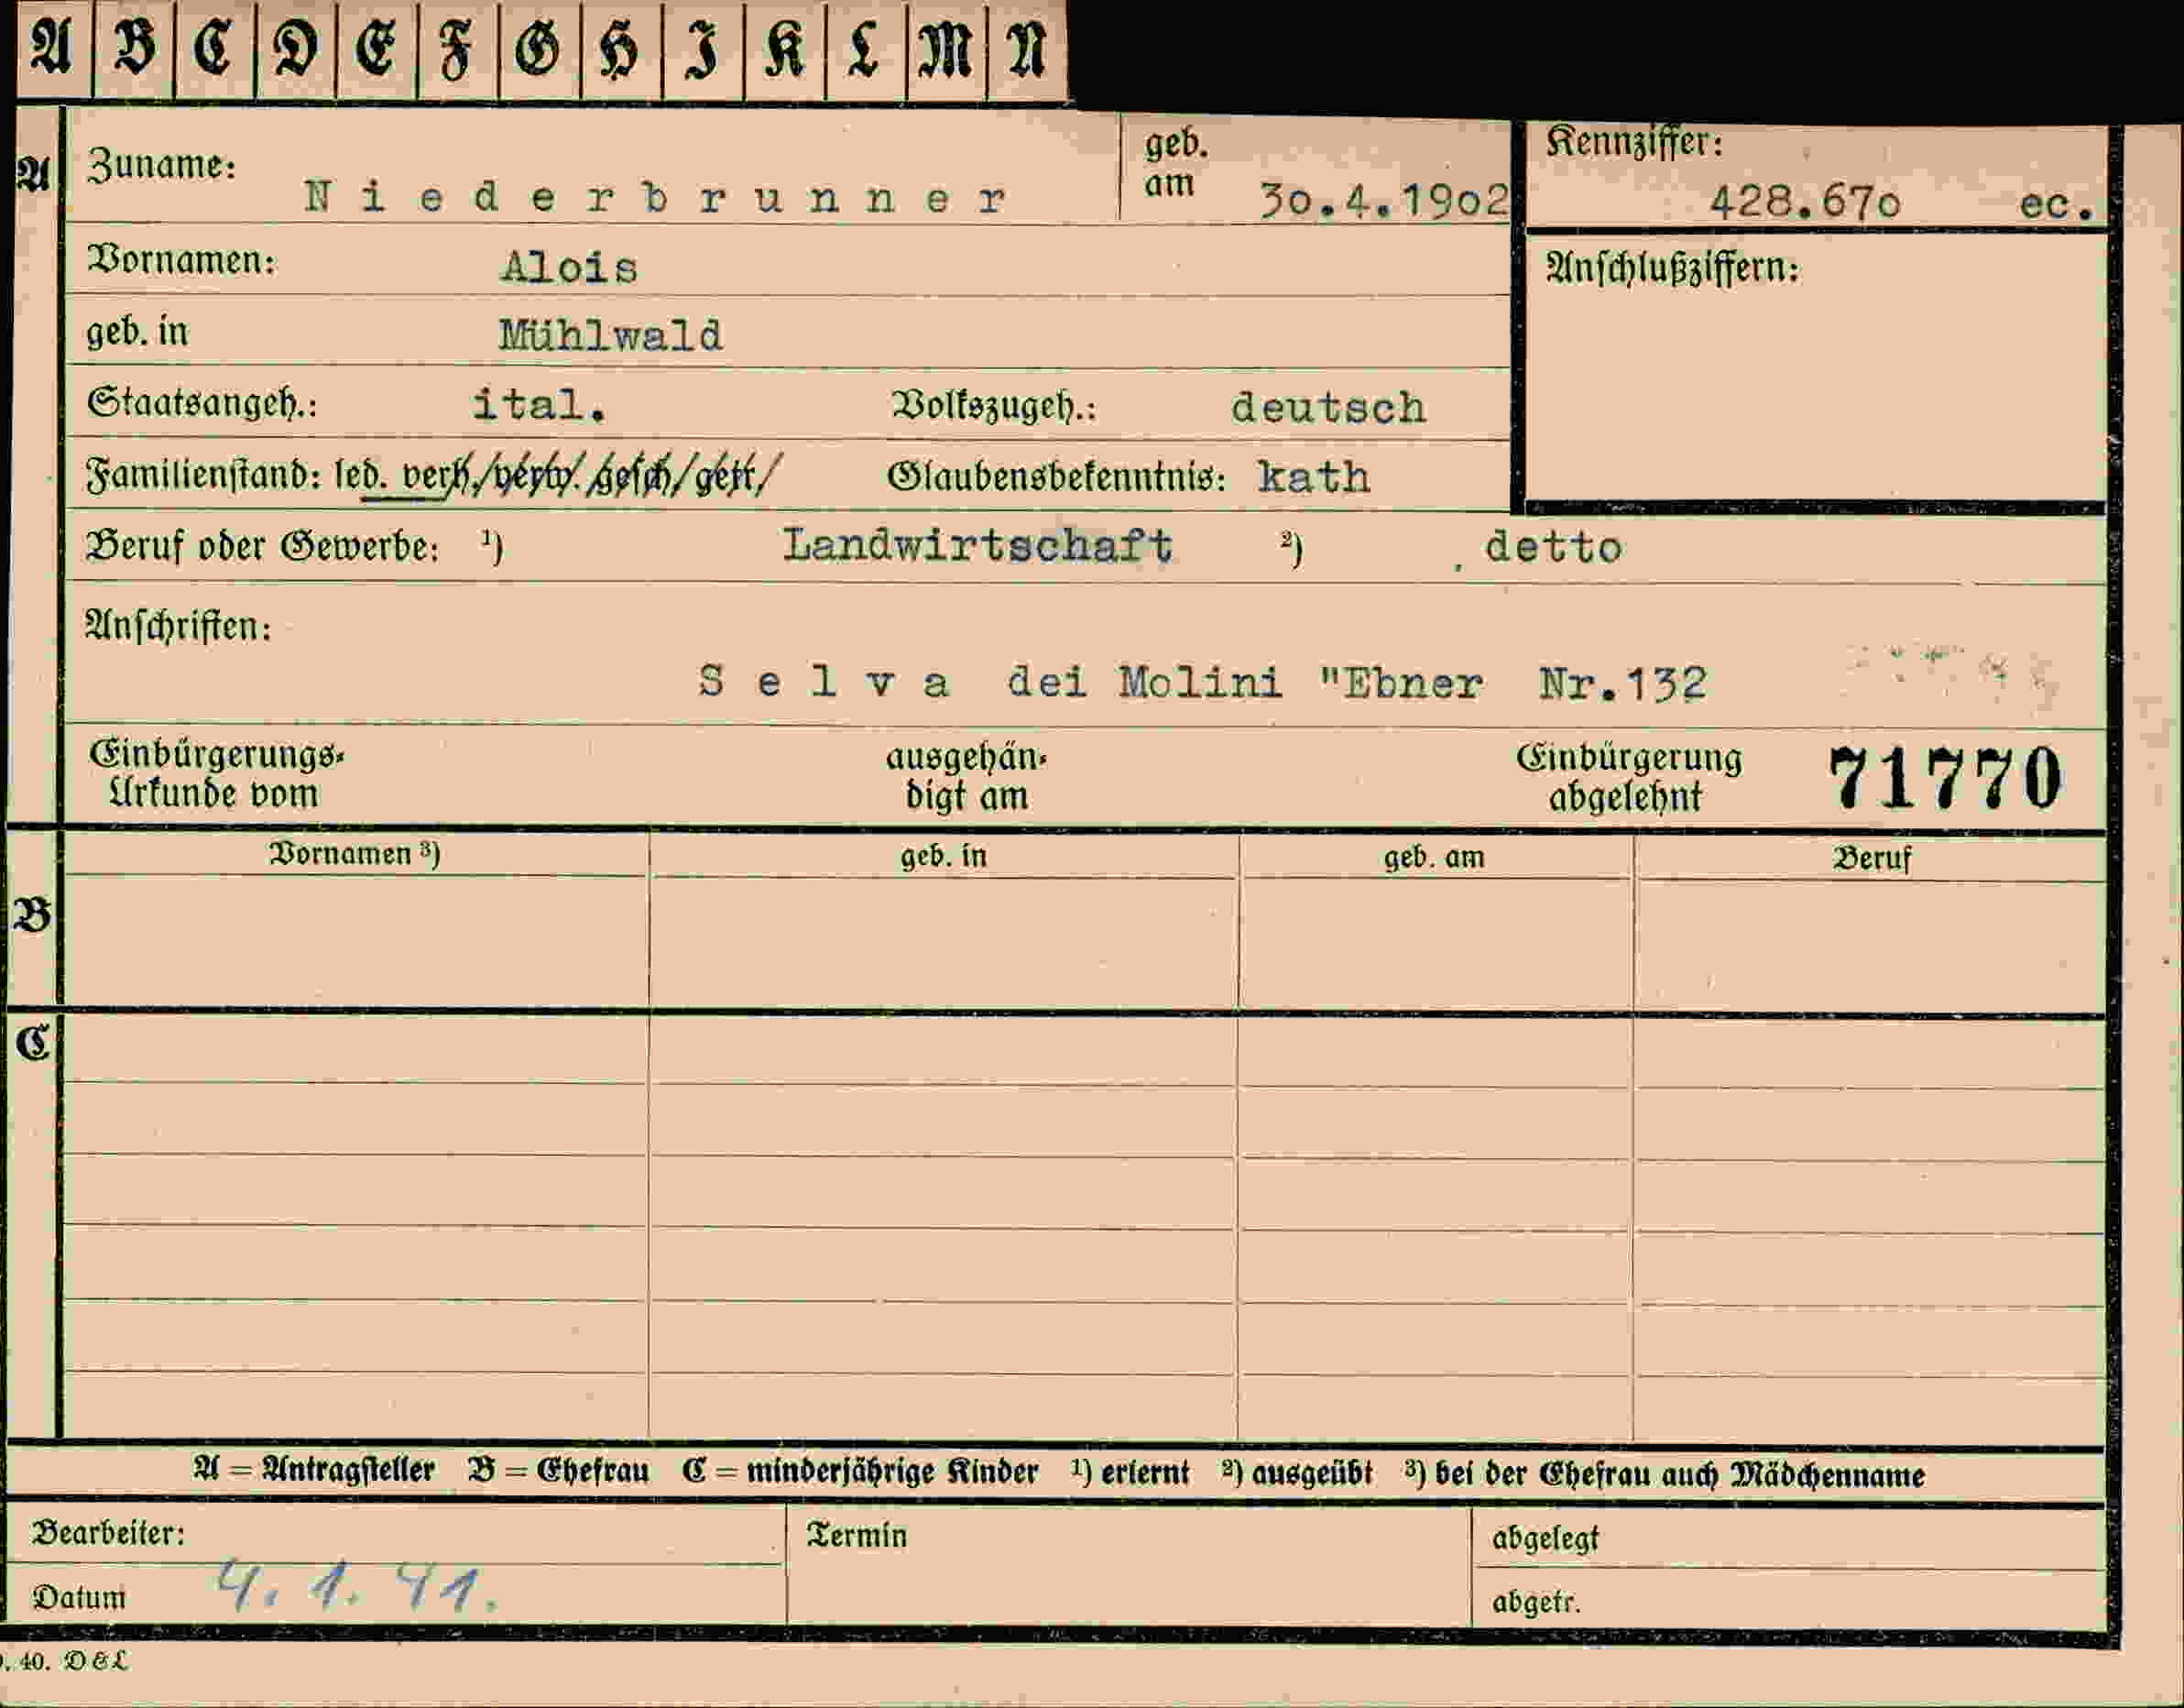
Task: Click the legend 'A = Antragsteller'
Action: [x=314, y=1470]
